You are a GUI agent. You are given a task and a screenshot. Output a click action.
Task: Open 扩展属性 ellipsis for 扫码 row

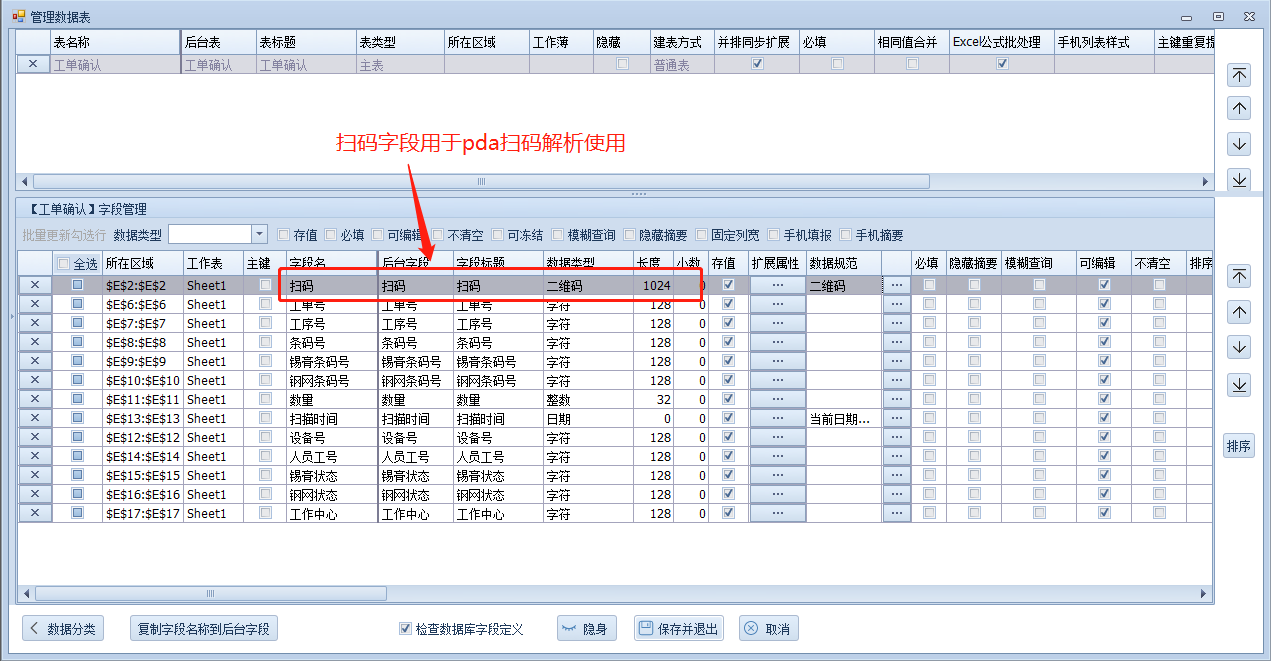pyautogui.click(x=777, y=285)
